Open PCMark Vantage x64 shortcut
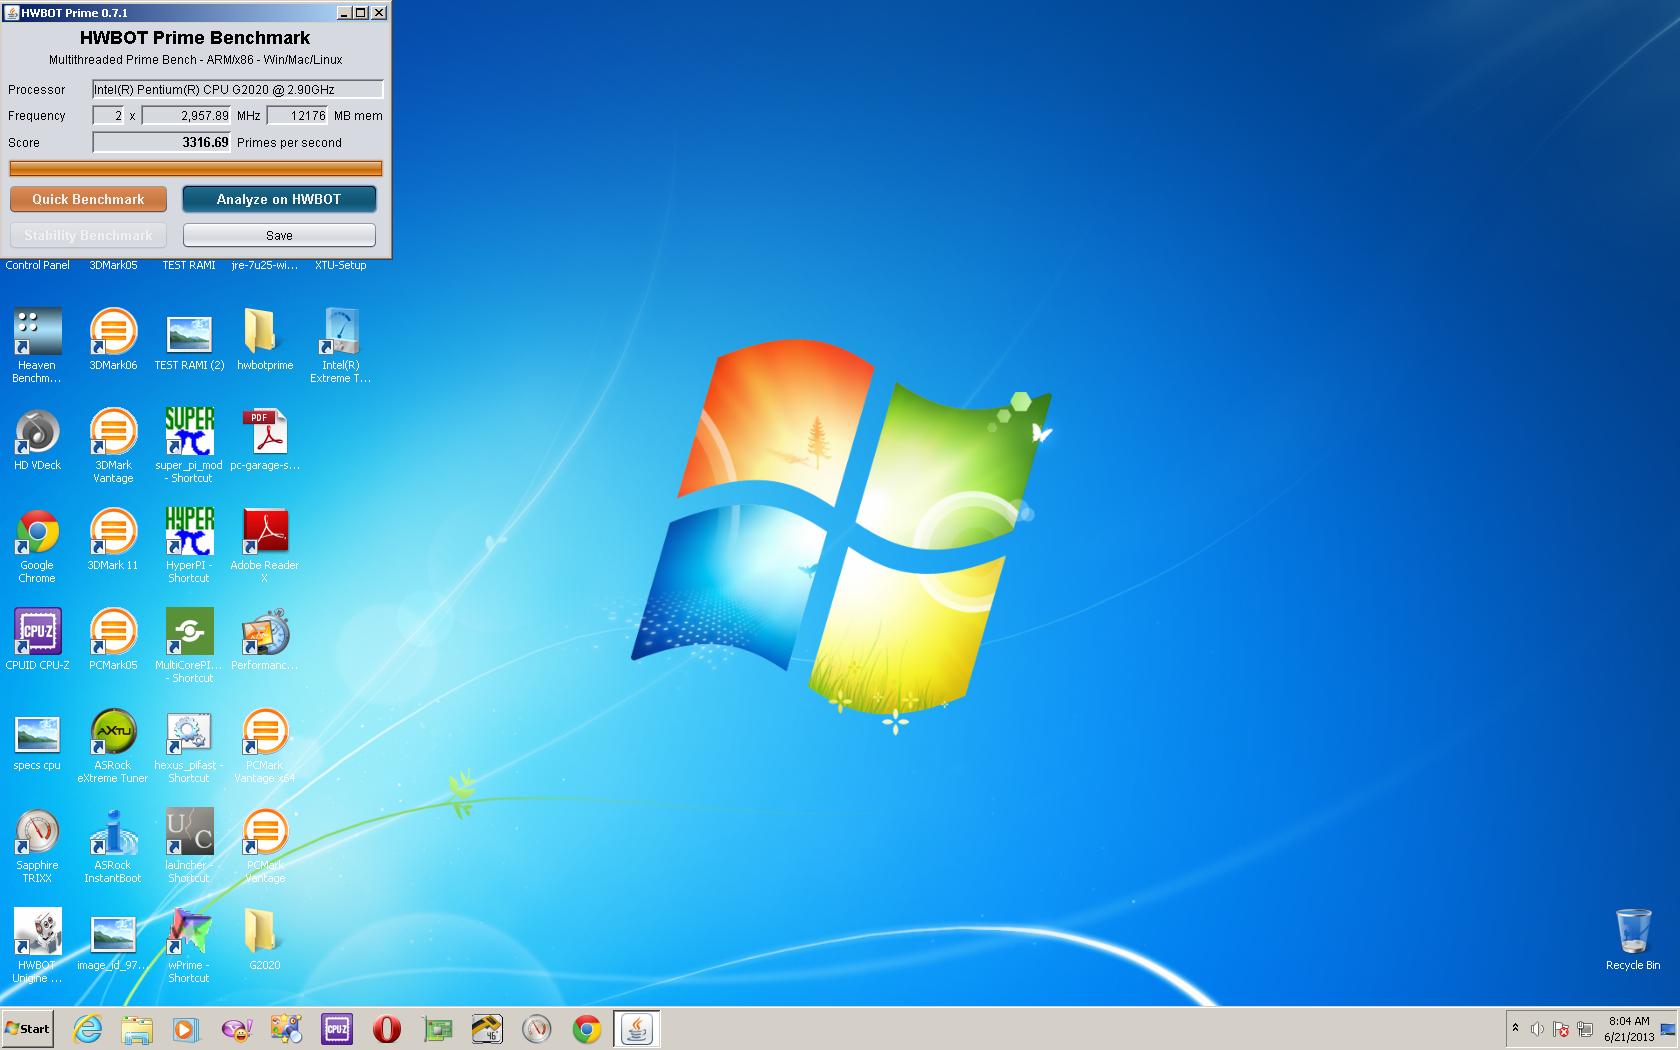Image resolution: width=1680 pixels, height=1050 pixels. [265, 745]
